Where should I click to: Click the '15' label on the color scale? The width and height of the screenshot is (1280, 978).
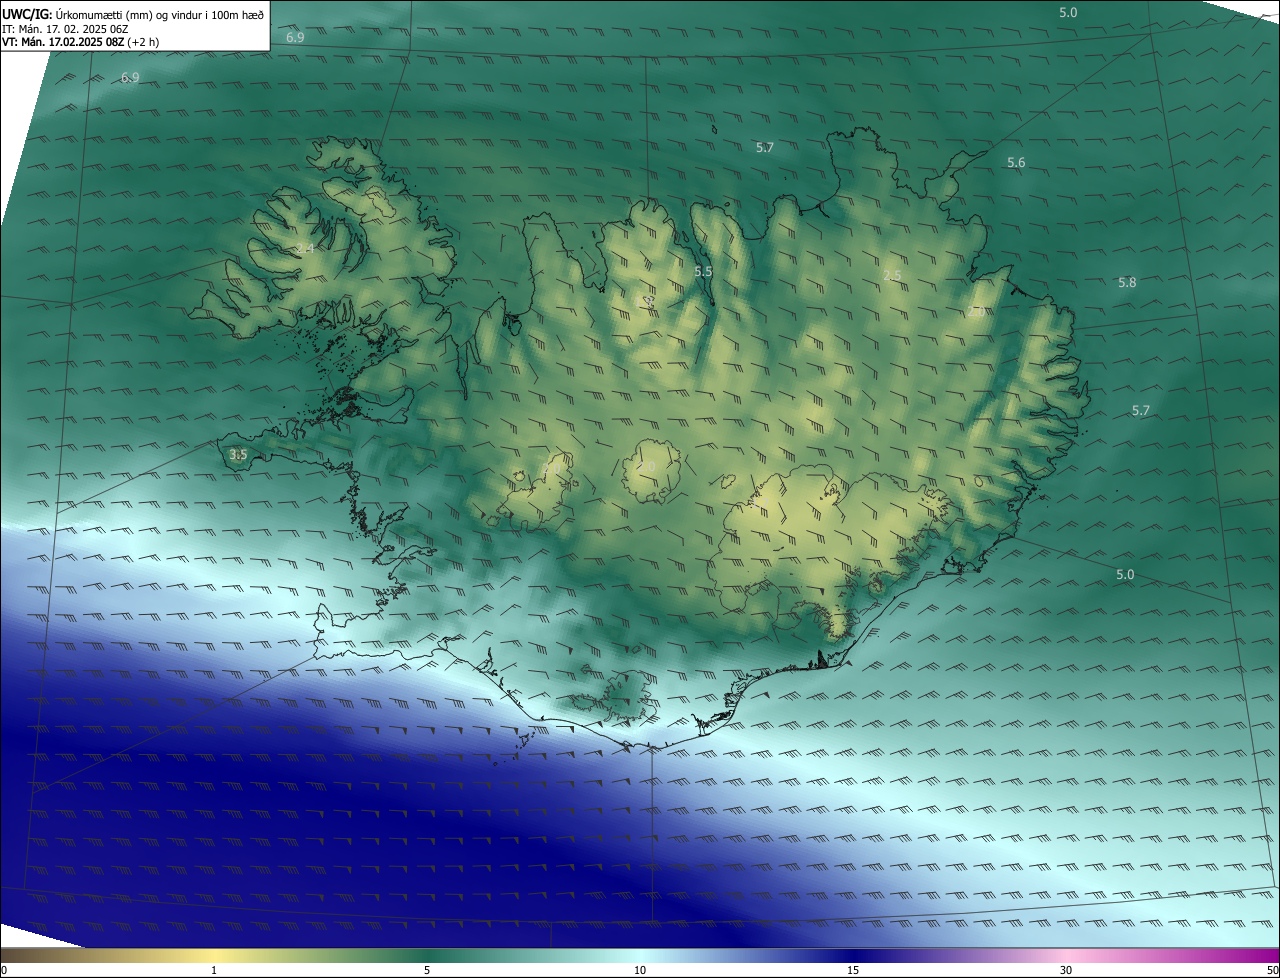[x=853, y=970]
